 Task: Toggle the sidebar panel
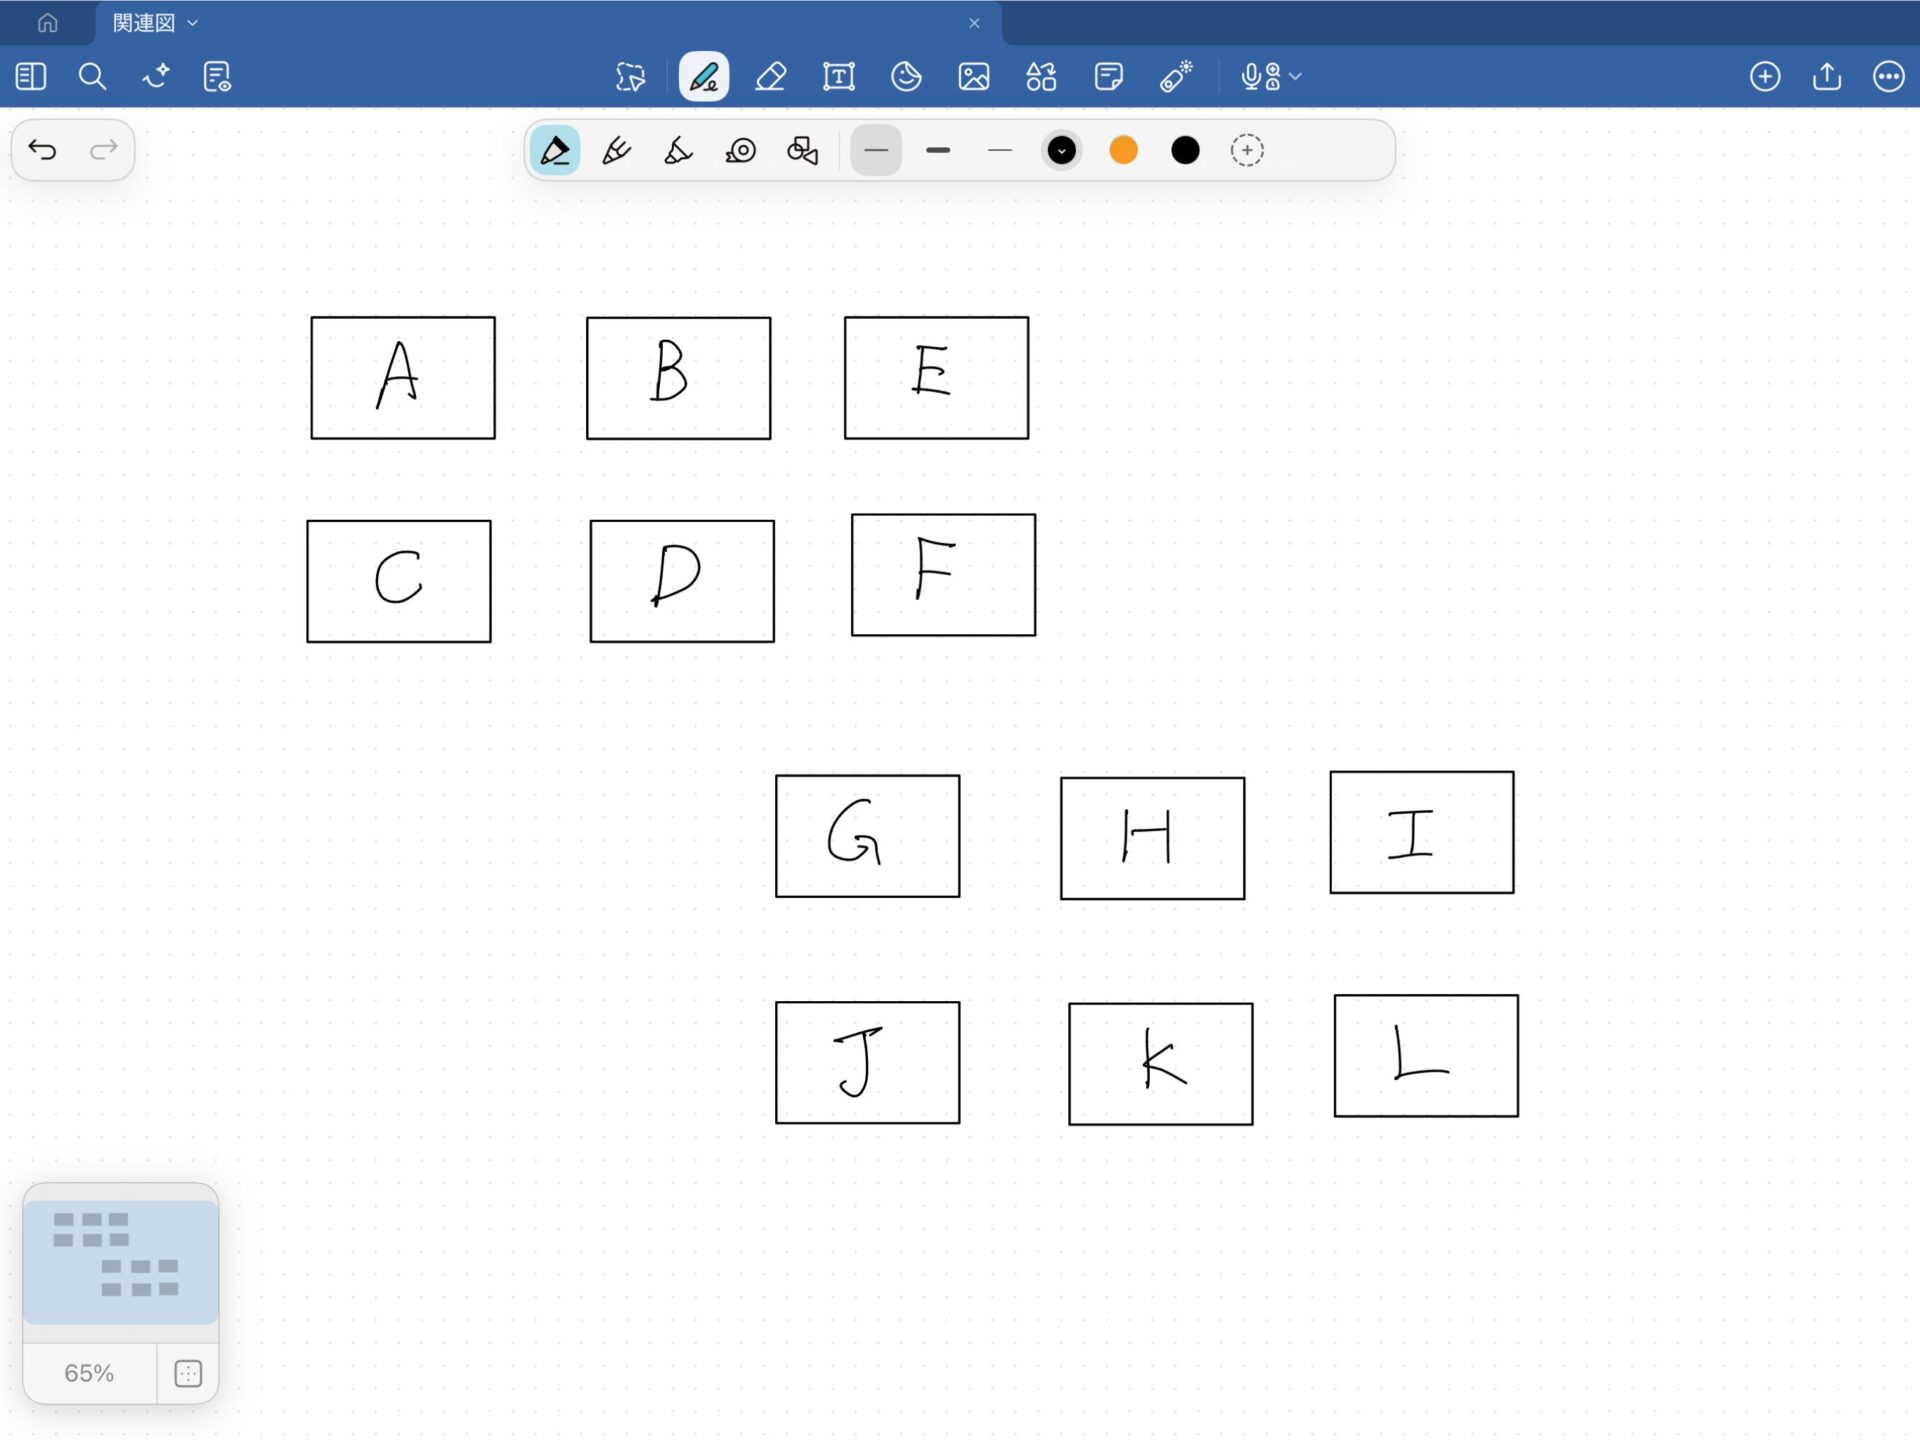coord(31,77)
